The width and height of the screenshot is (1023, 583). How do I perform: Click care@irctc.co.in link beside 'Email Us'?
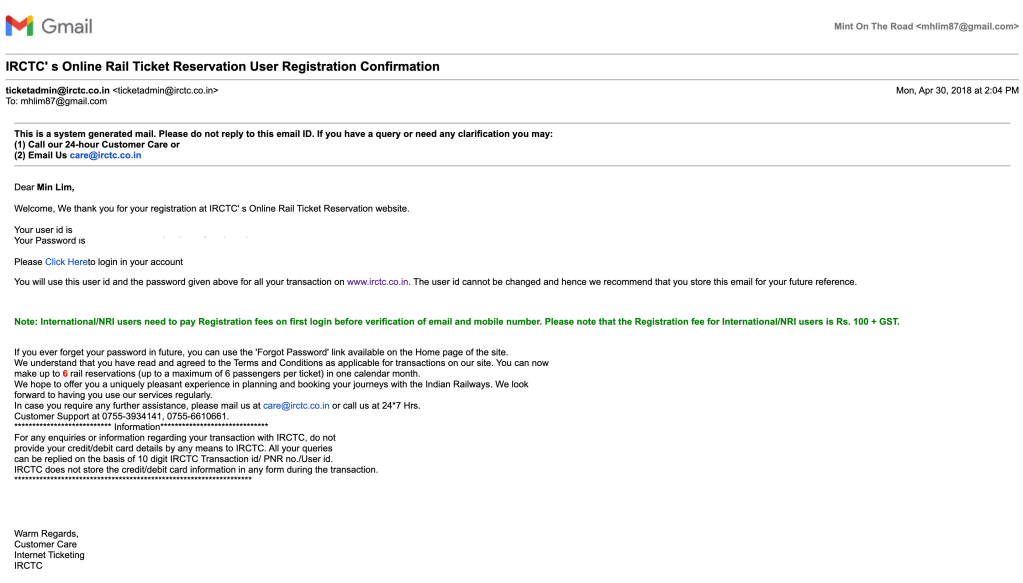point(105,156)
